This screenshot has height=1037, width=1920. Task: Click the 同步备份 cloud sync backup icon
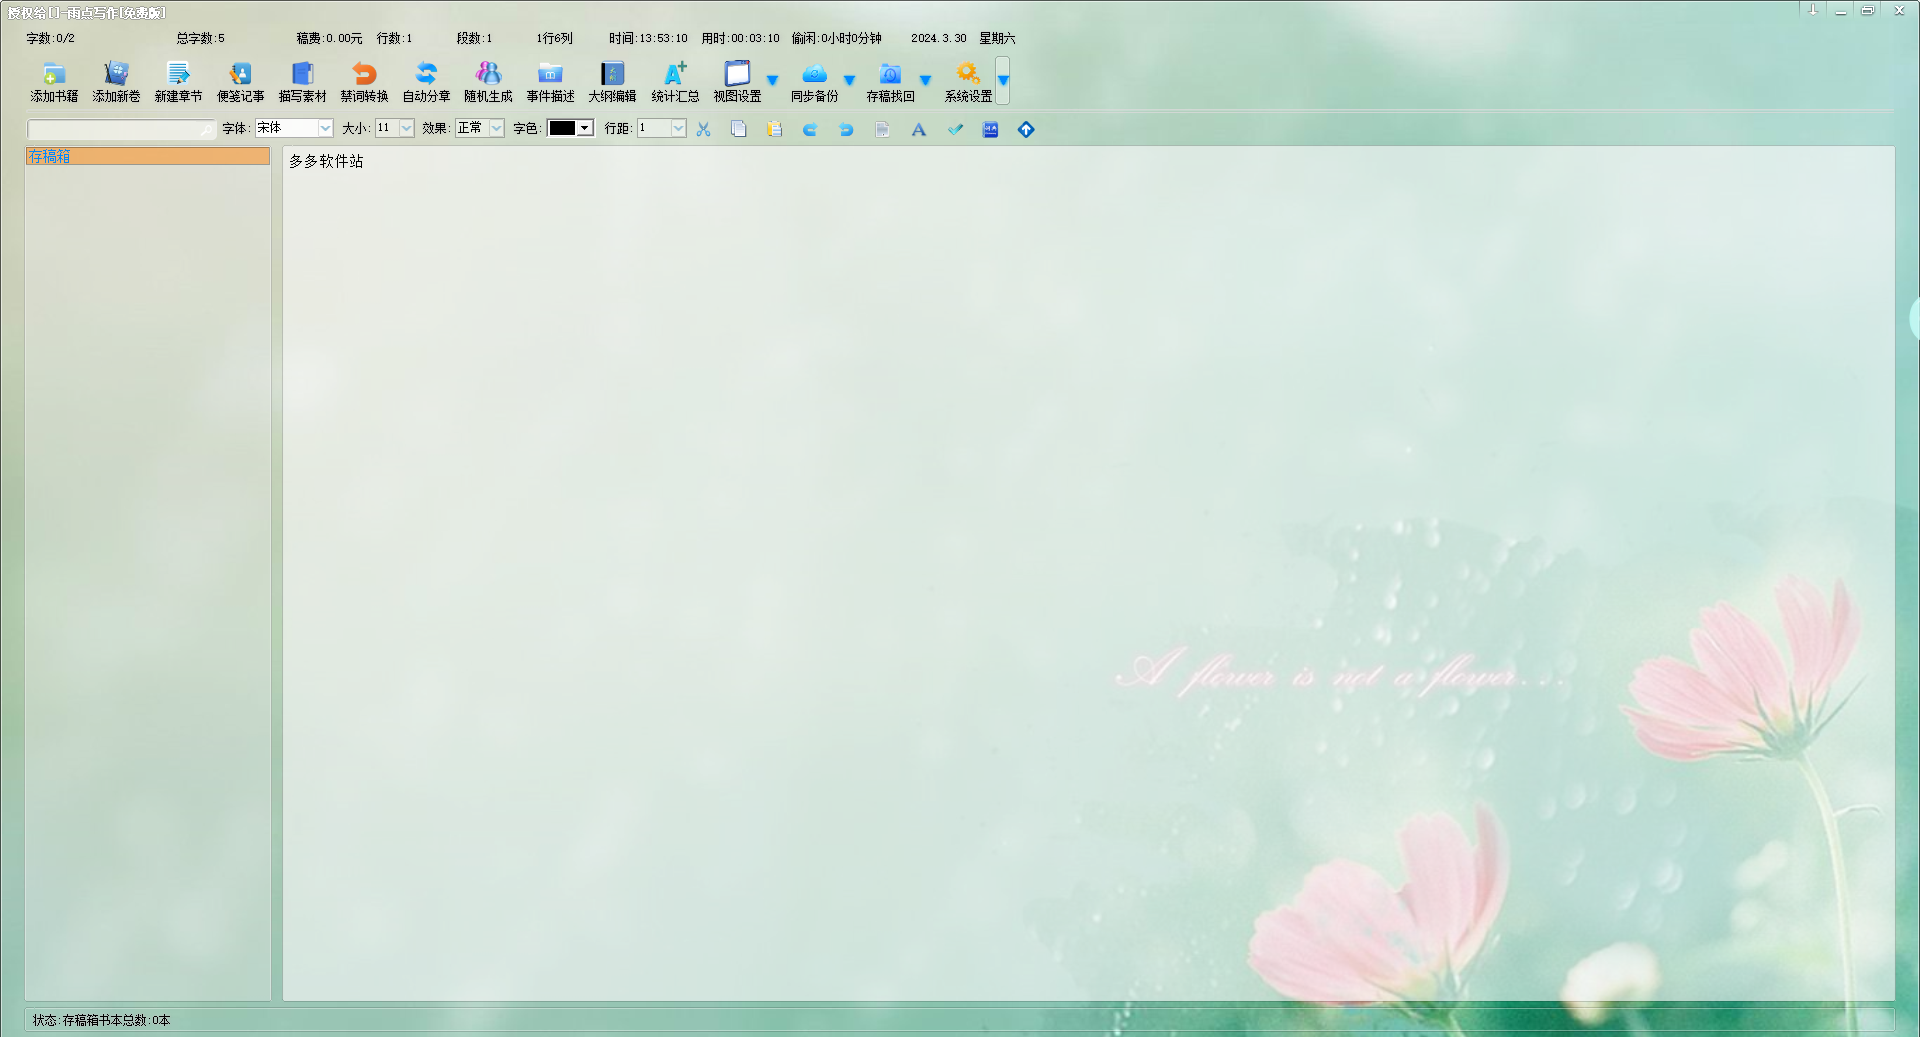pyautogui.click(x=815, y=74)
